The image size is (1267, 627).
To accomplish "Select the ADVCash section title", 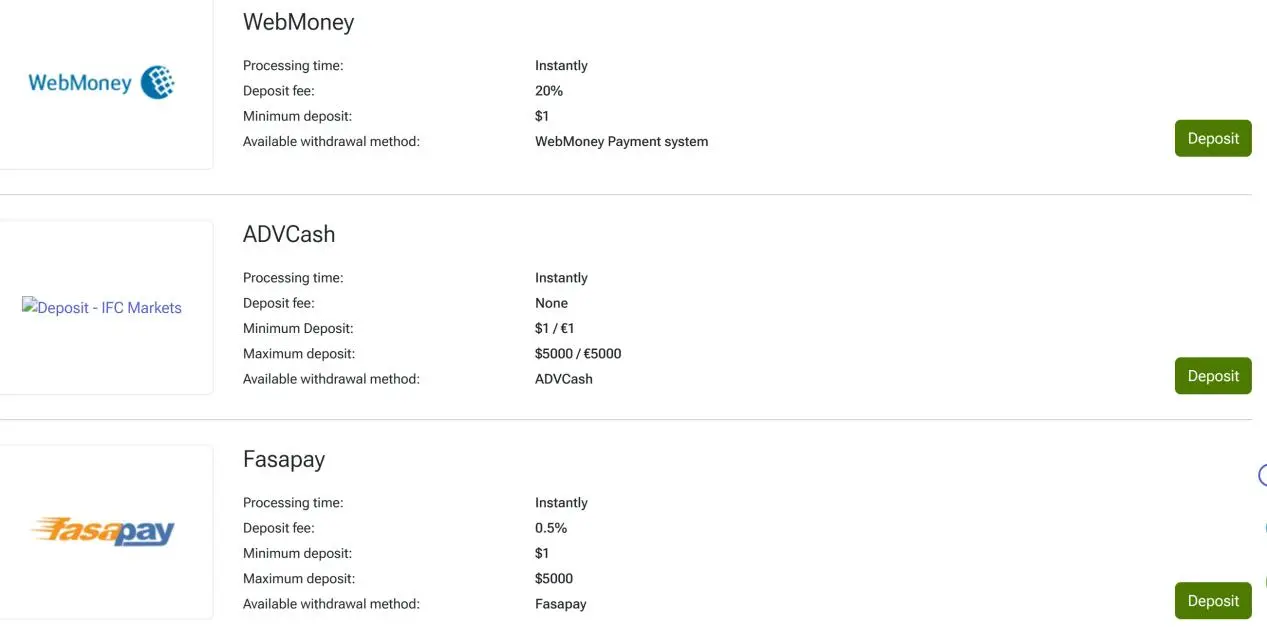I will (289, 234).
